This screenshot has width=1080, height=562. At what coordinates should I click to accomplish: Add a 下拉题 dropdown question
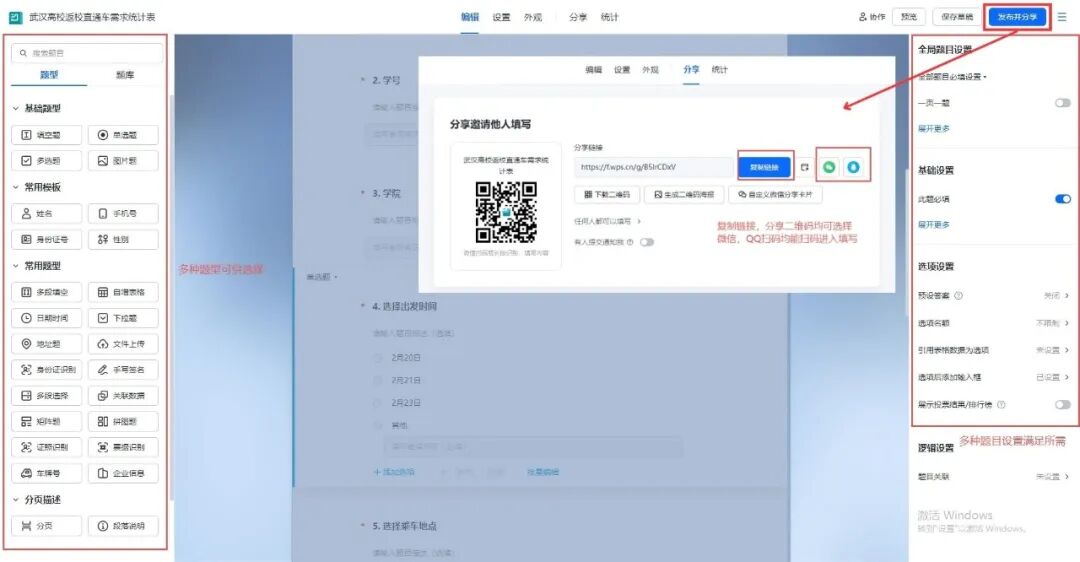tap(123, 318)
